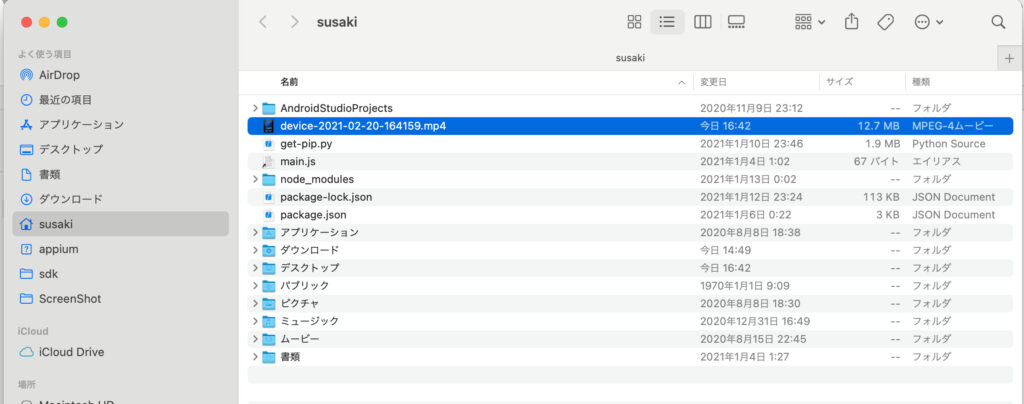Image resolution: width=1024 pixels, height=404 pixels.
Task: Expand the ピクチャ folder
Action: coord(255,303)
